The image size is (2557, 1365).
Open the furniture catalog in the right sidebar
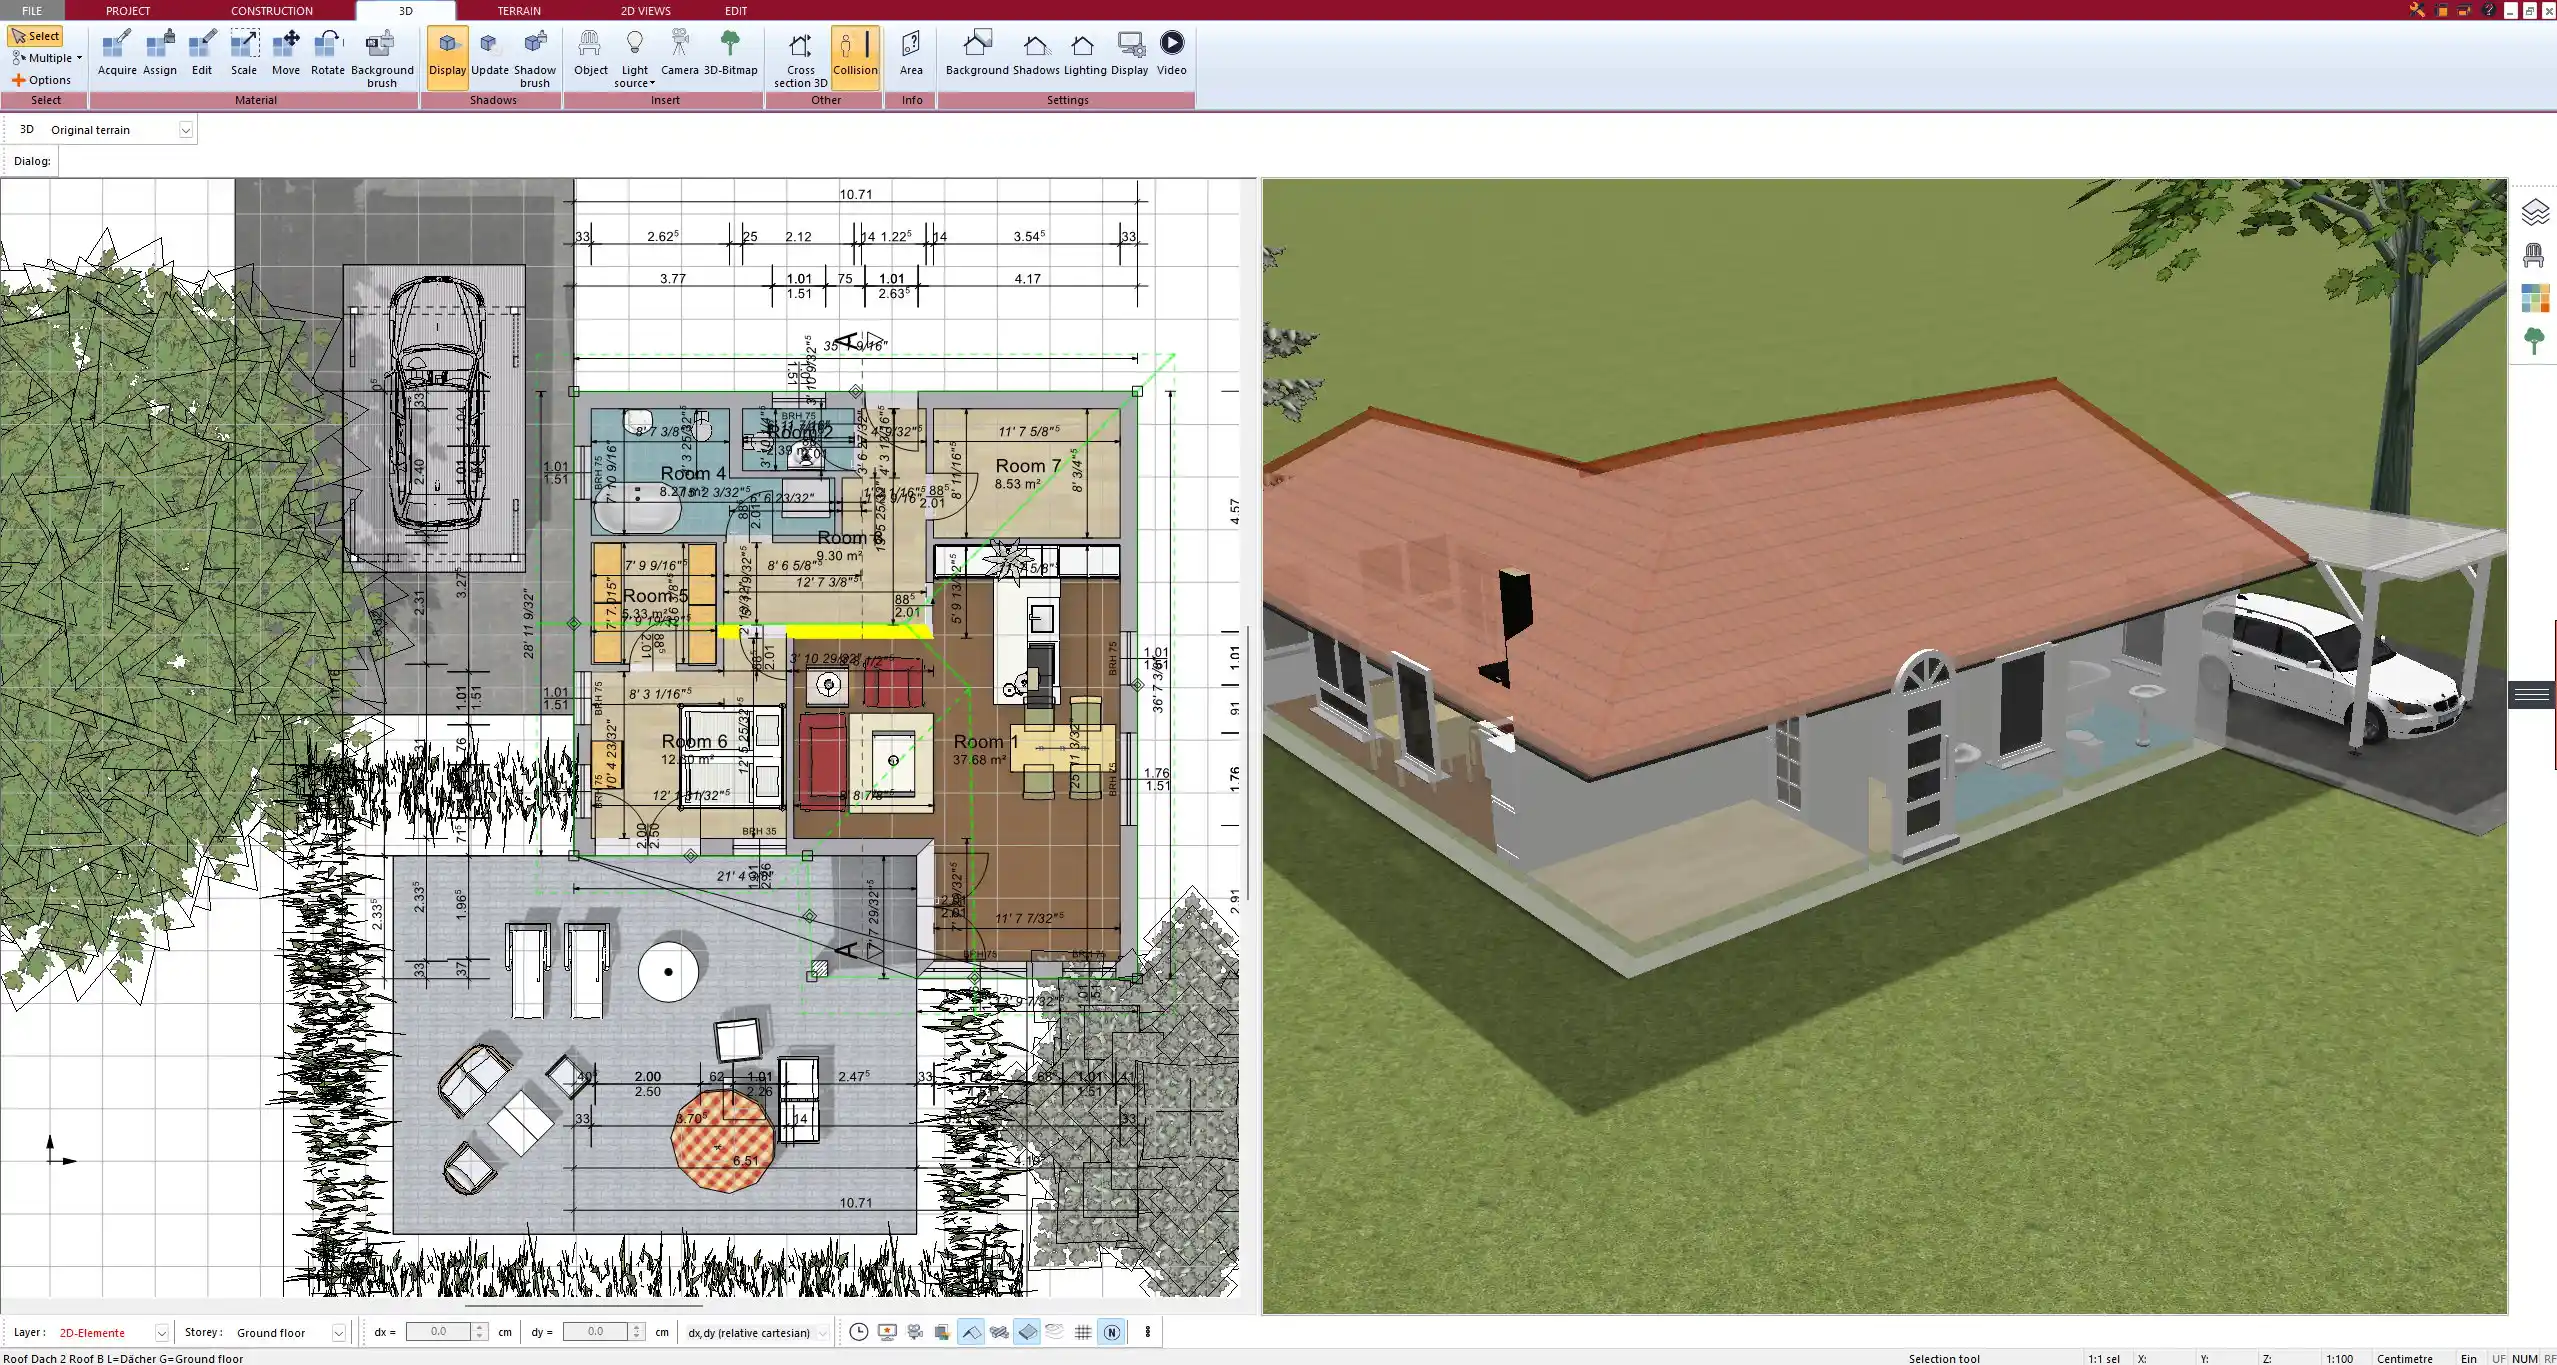[x=2536, y=255]
